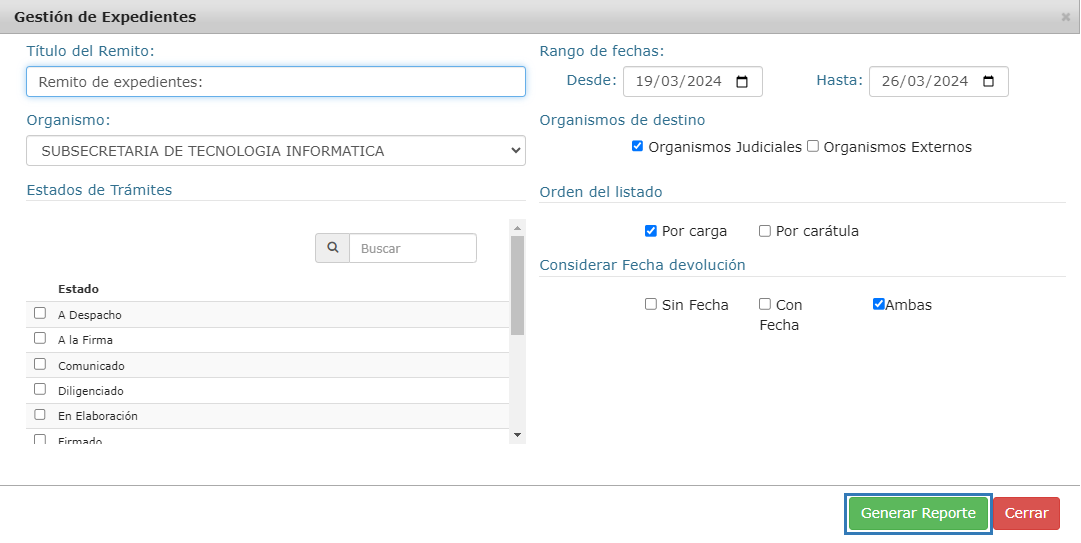The height and width of the screenshot is (543, 1081).
Task: Choose Por carátula ordering
Action: point(765,231)
